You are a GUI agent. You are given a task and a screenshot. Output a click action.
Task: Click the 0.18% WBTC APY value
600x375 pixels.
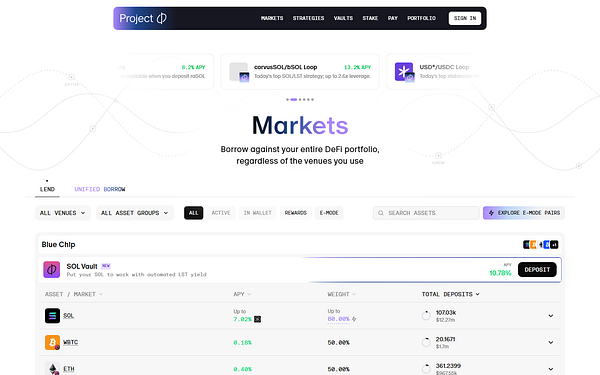coord(243,342)
